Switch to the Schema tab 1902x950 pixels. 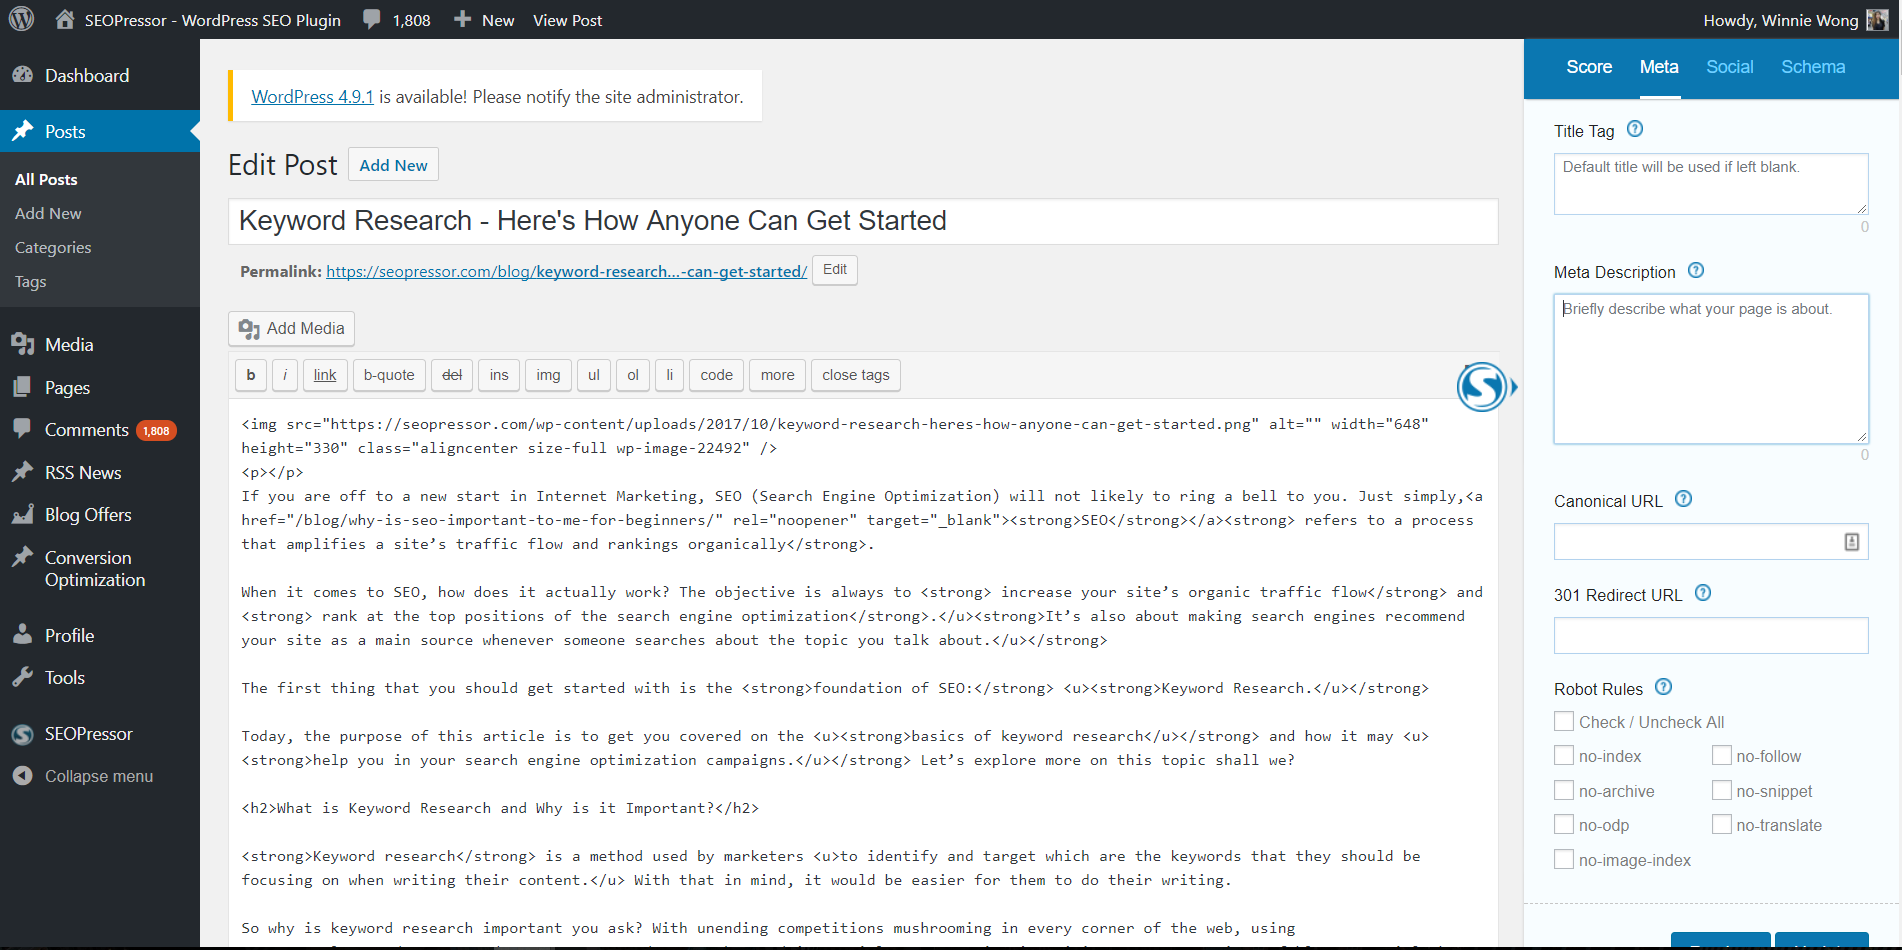click(x=1813, y=67)
